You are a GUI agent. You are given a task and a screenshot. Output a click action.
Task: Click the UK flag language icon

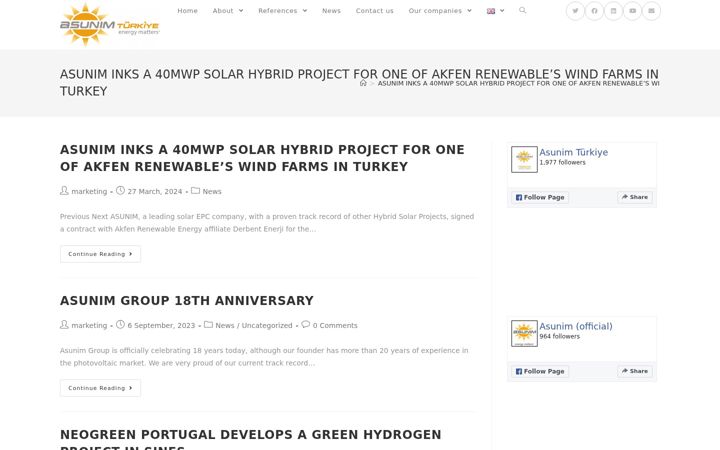pyautogui.click(x=491, y=11)
